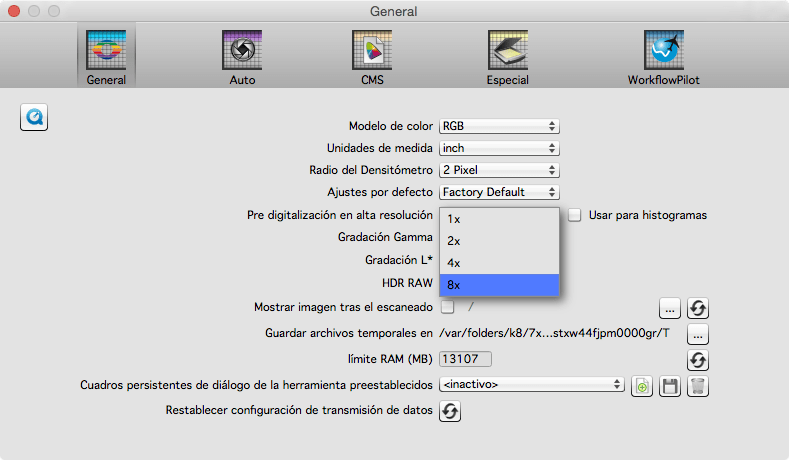Open the General preferences tab

tap(106, 56)
